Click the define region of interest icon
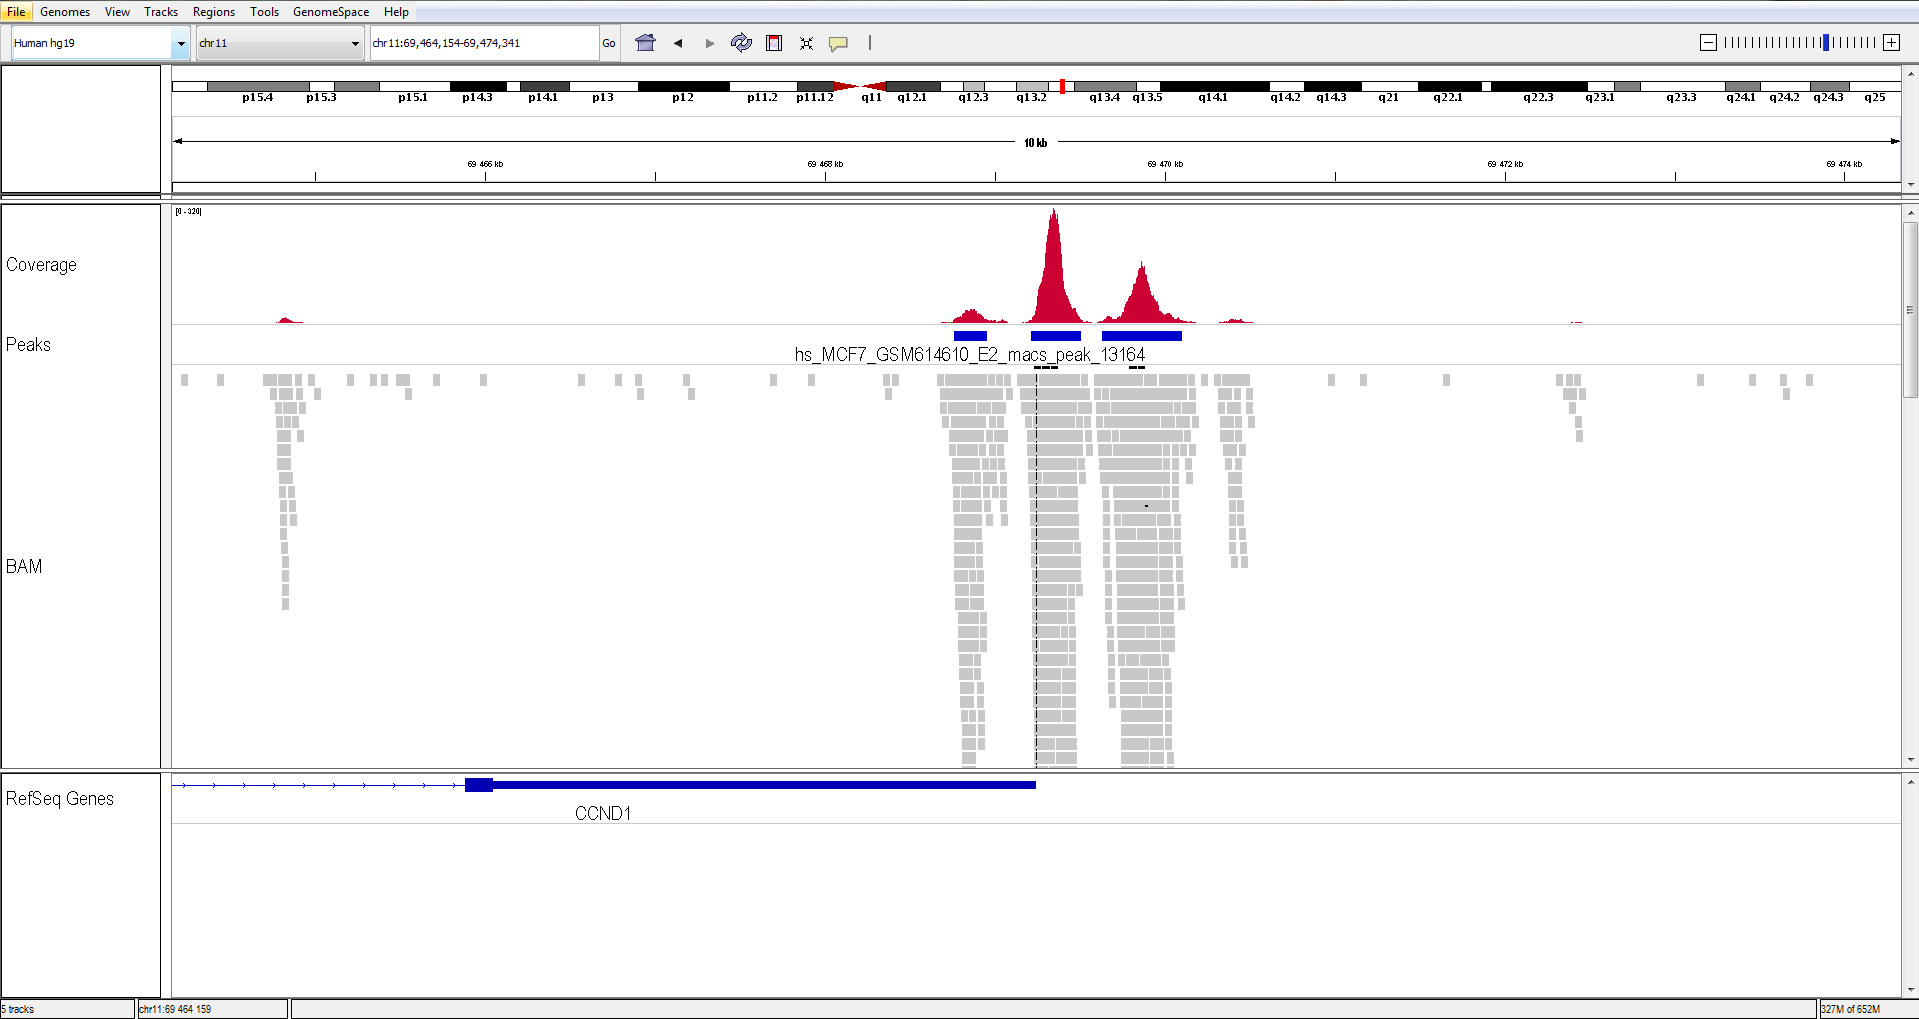The image size is (1919, 1019). pyautogui.click(x=774, y=43)
